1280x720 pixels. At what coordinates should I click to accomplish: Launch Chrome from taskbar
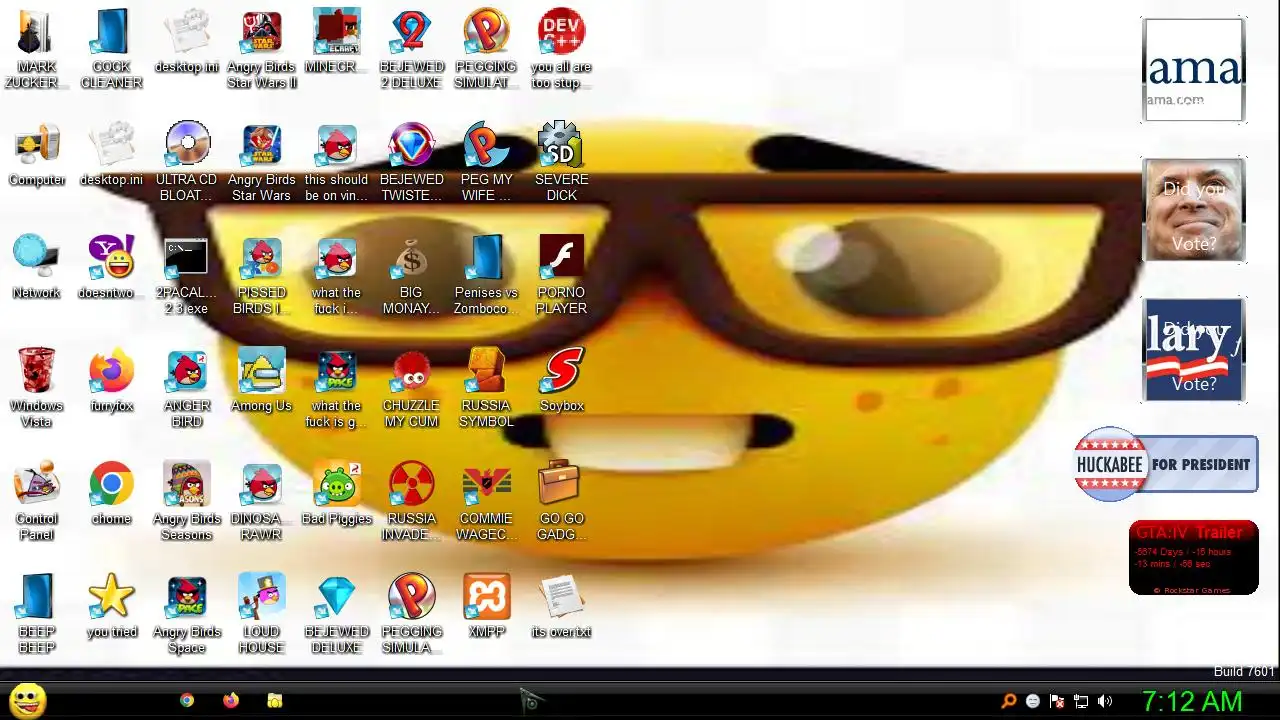click(187, 701)
